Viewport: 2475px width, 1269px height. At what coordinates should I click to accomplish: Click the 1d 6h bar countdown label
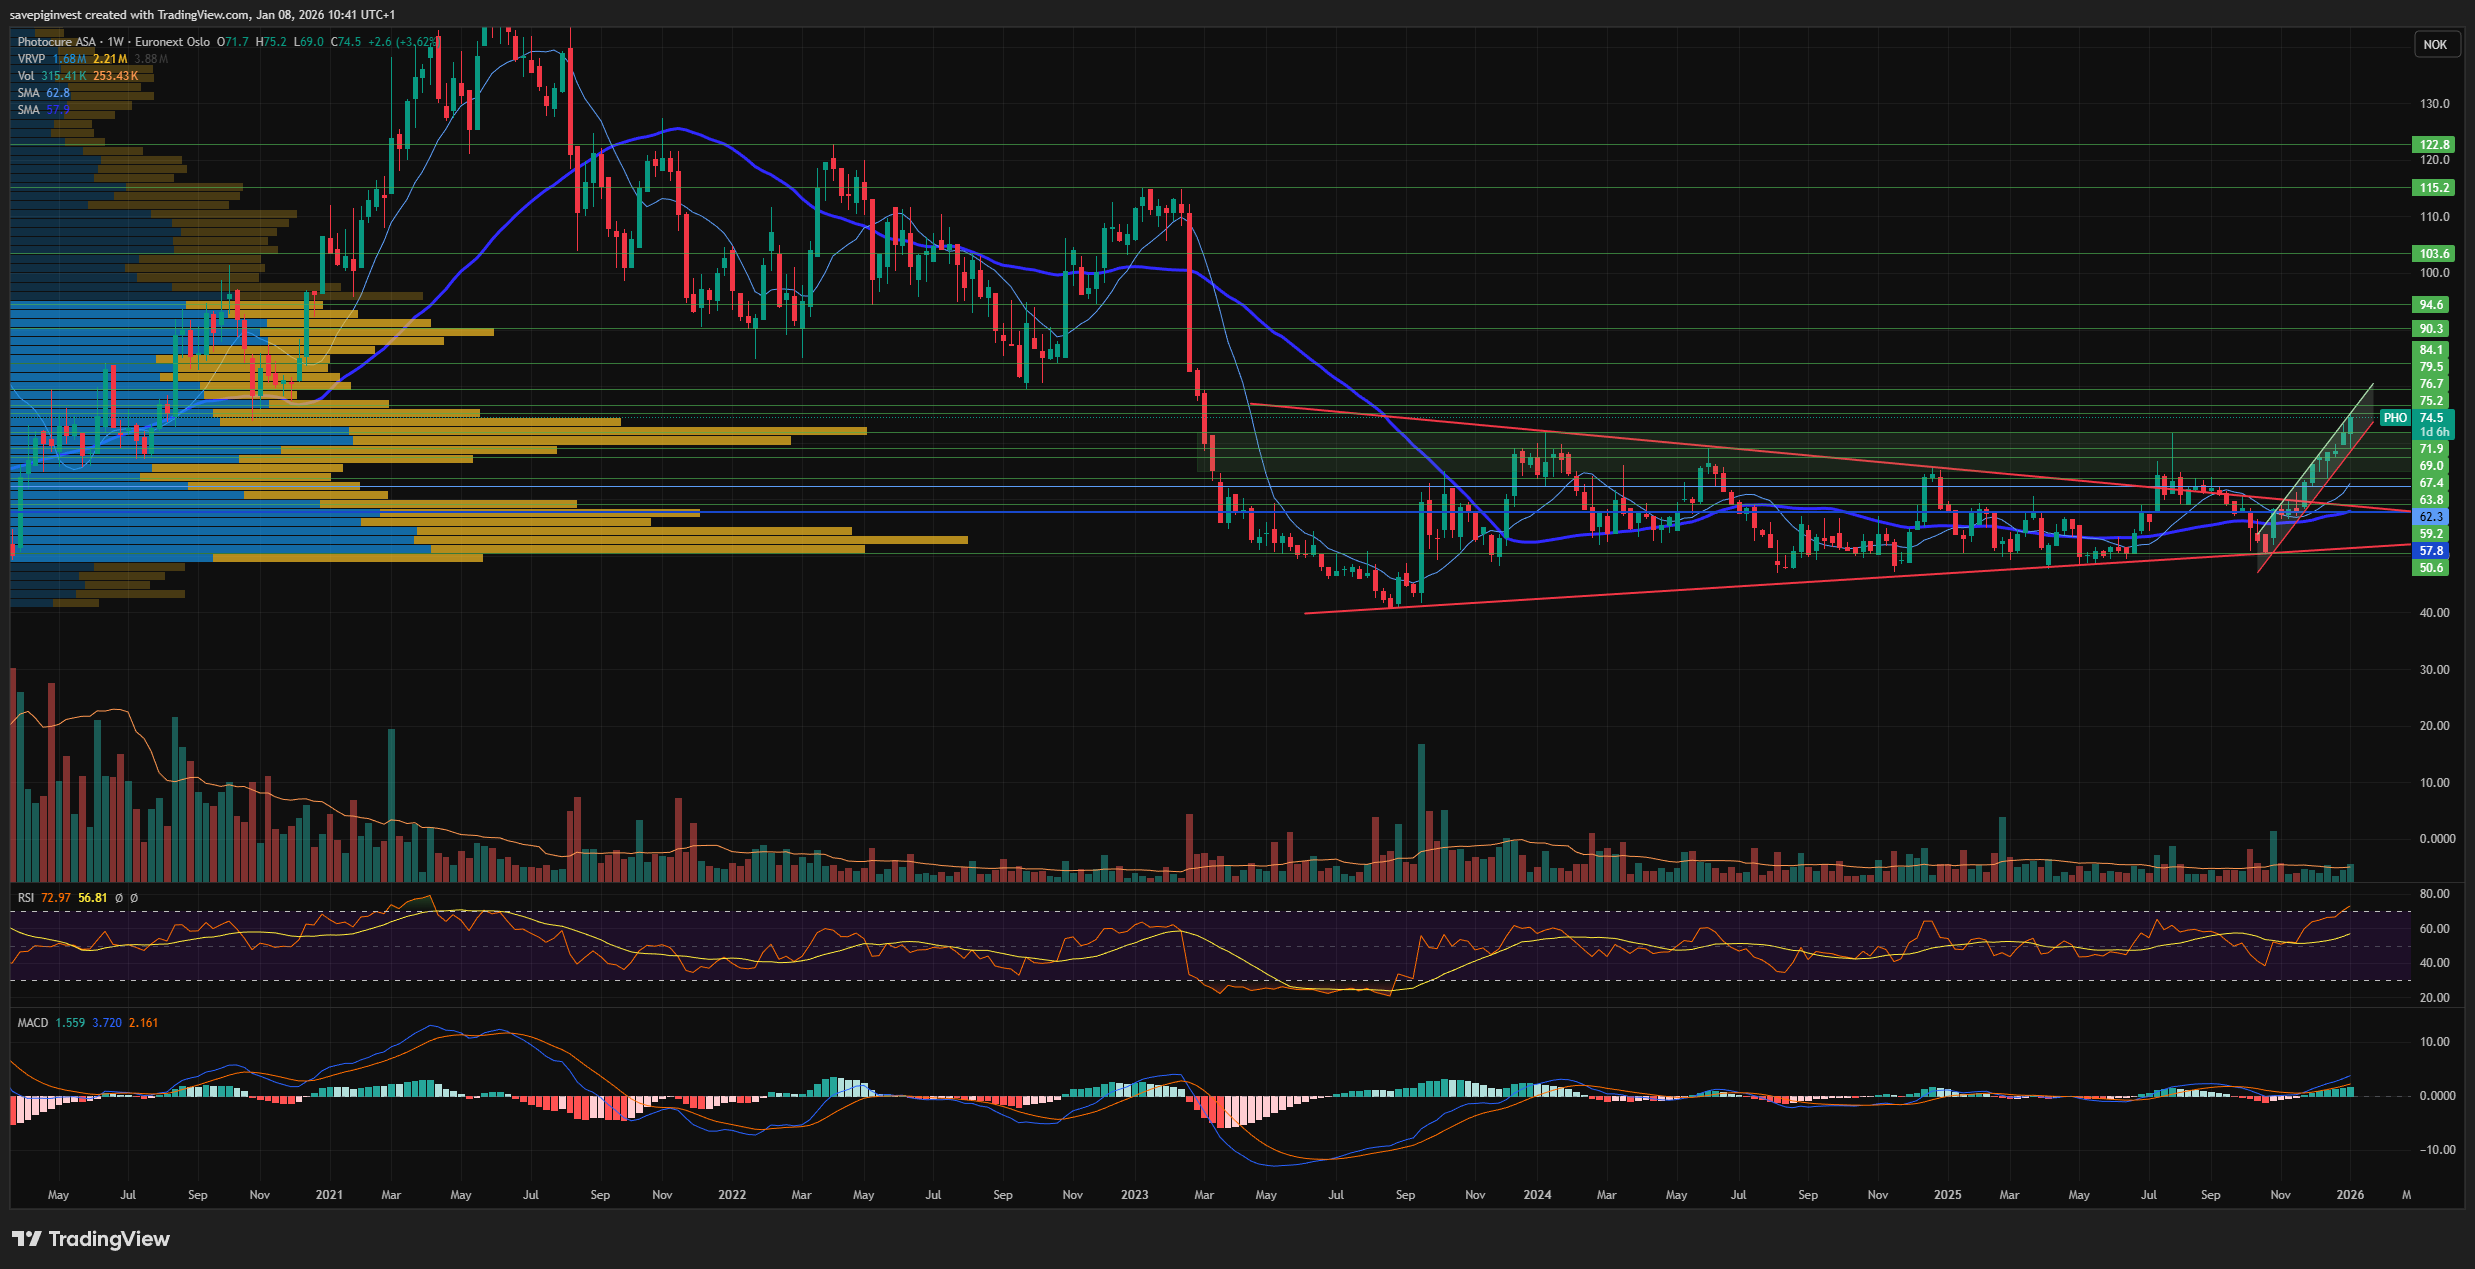click(2433, 432)
